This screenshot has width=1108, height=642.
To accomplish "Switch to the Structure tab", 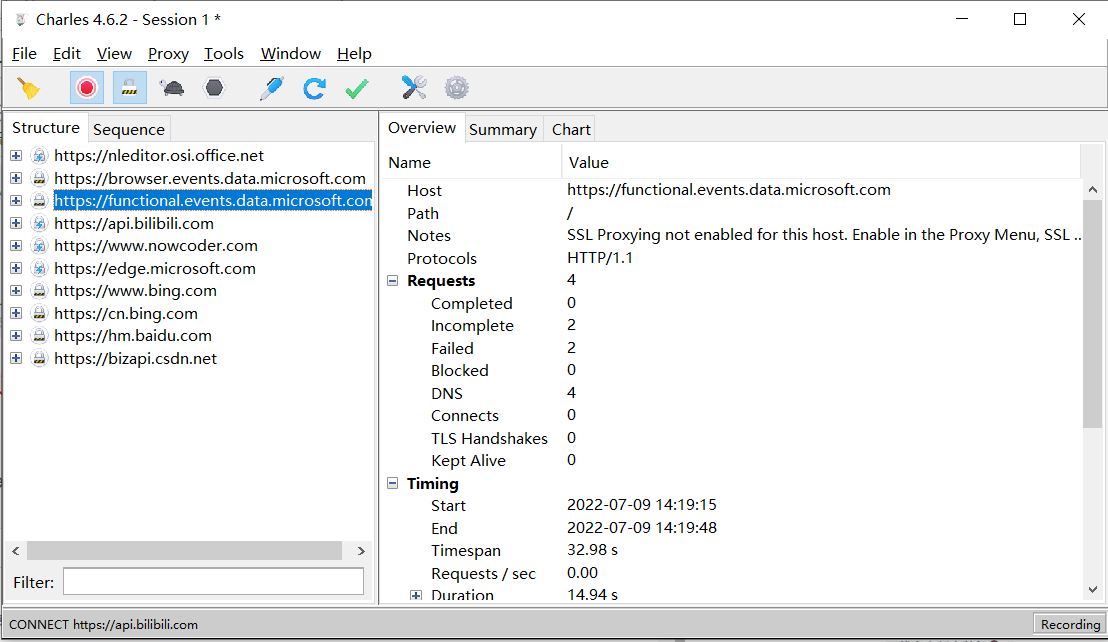I will 46,128.
